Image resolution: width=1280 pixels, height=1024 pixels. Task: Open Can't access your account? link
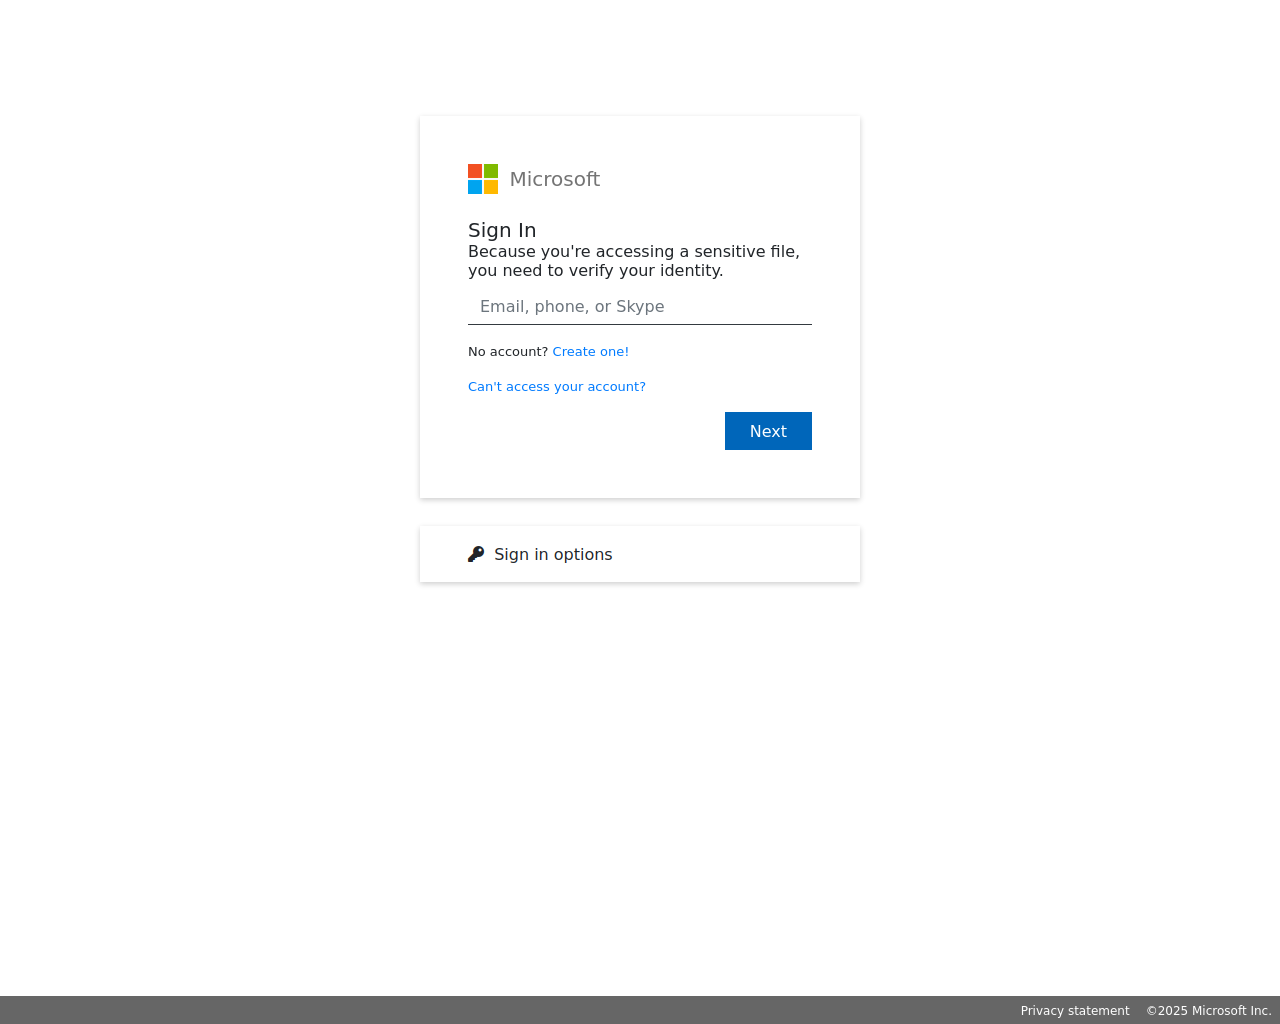coord(557,387)
